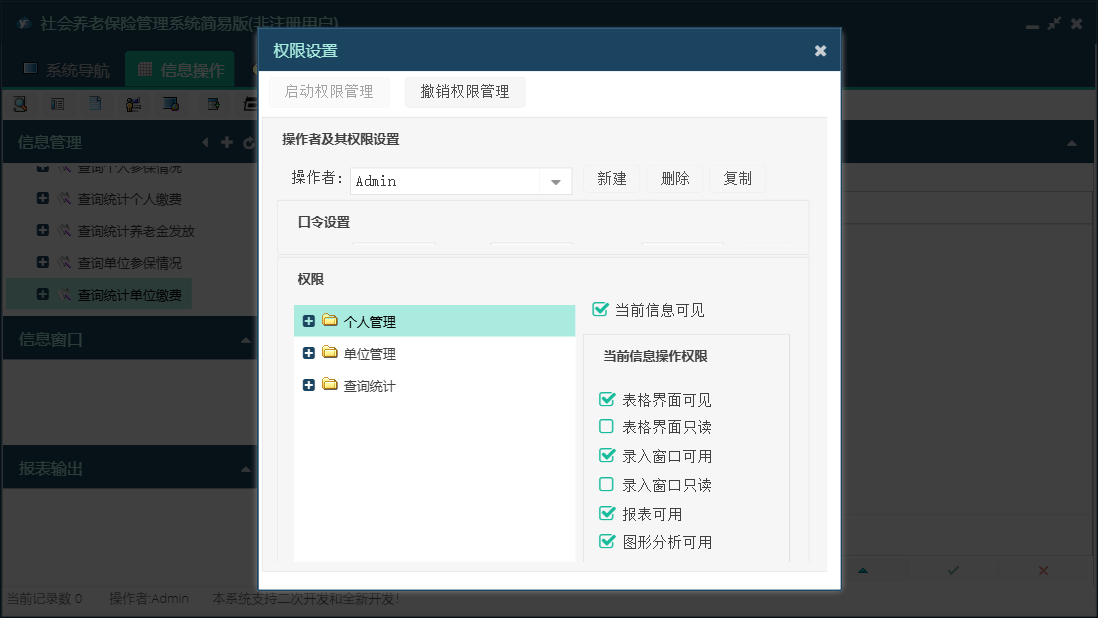Click the monitor-with-globe toolbar icon
Screen dimensions: 1098x618
171,103
